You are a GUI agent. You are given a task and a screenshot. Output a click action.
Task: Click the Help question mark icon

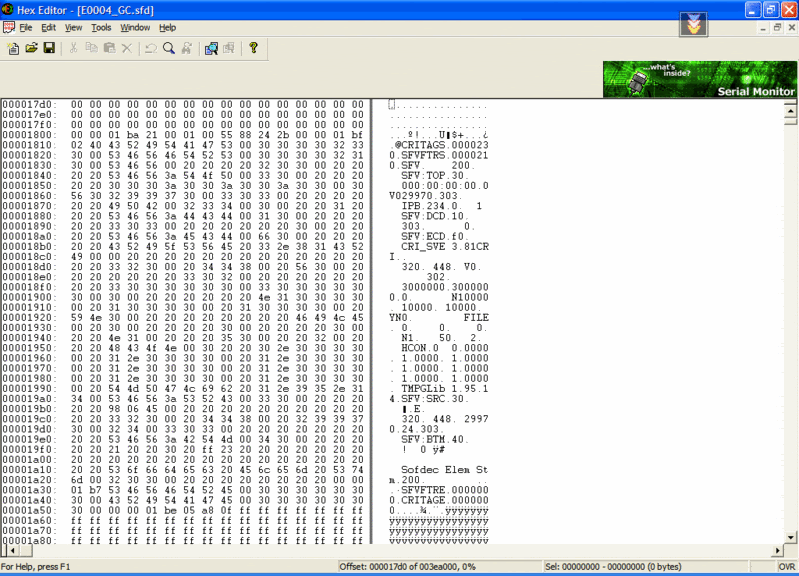(x=253, y=48)
